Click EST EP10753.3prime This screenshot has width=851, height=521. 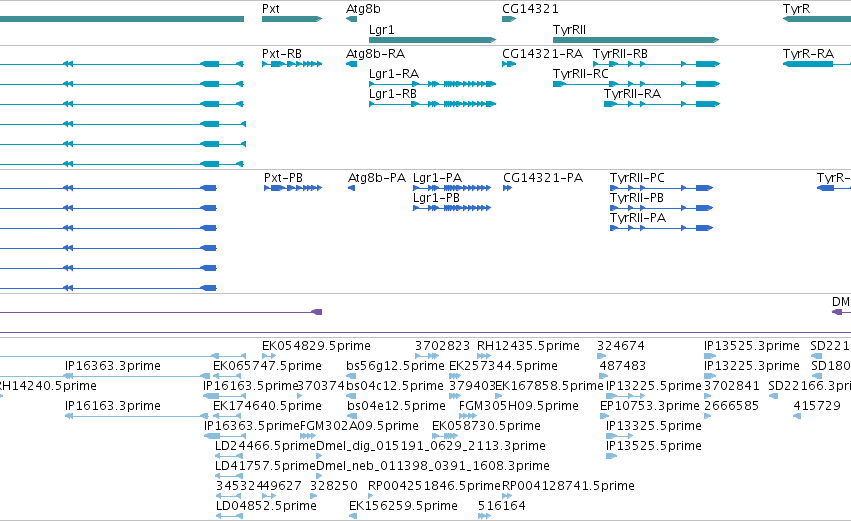pyautogui.click(x=650, y=406)
